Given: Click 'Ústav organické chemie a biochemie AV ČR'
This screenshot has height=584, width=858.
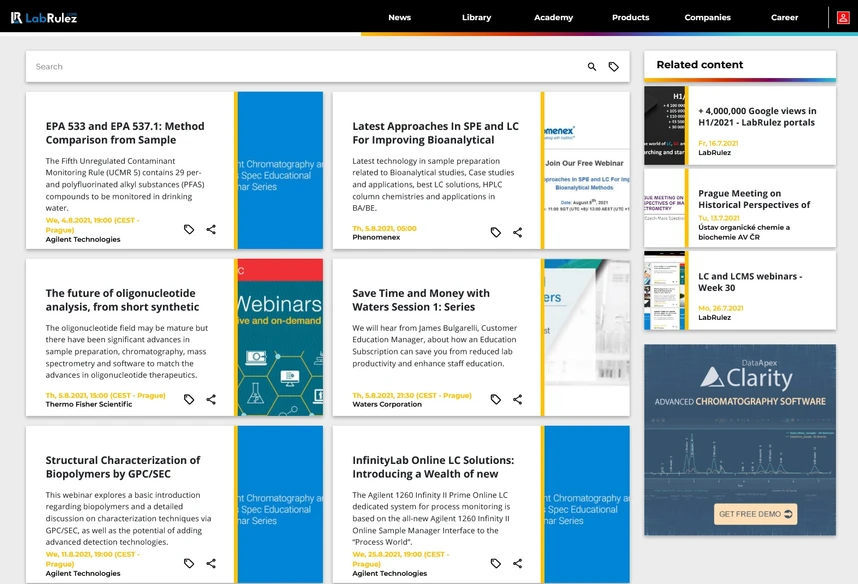Looking at the screenshot, I should pyautogui.click(x=744, y=232).
